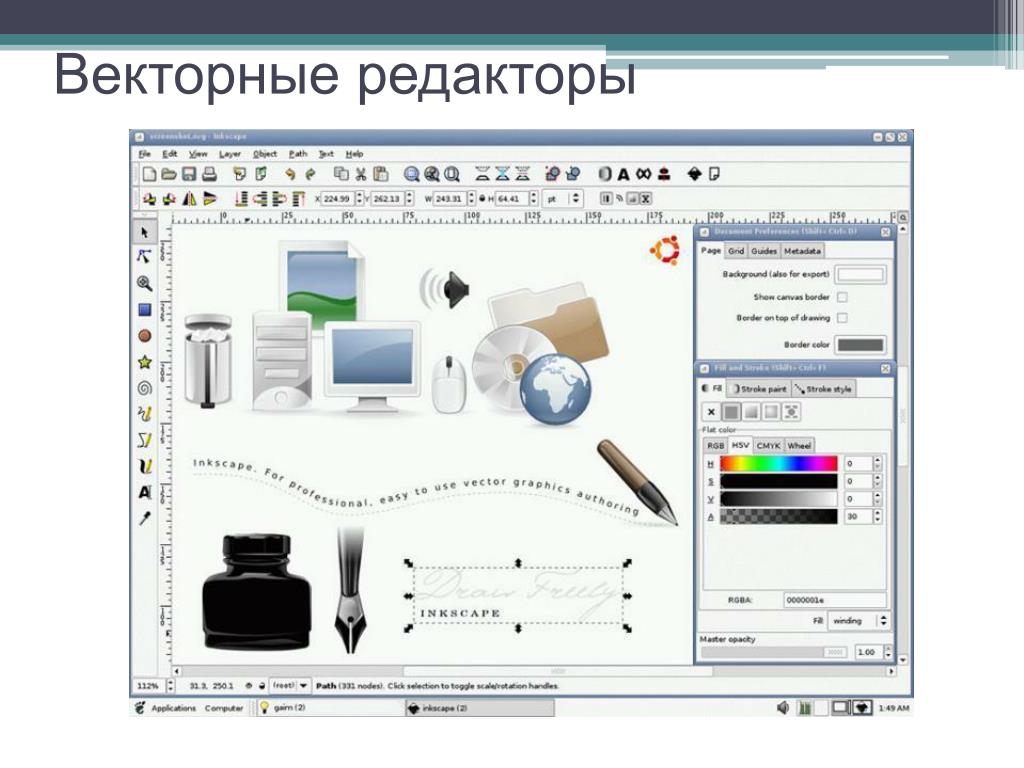1024x768 pixels.
Task: Click the X coordinate spinner arrows
Action: 359,199
